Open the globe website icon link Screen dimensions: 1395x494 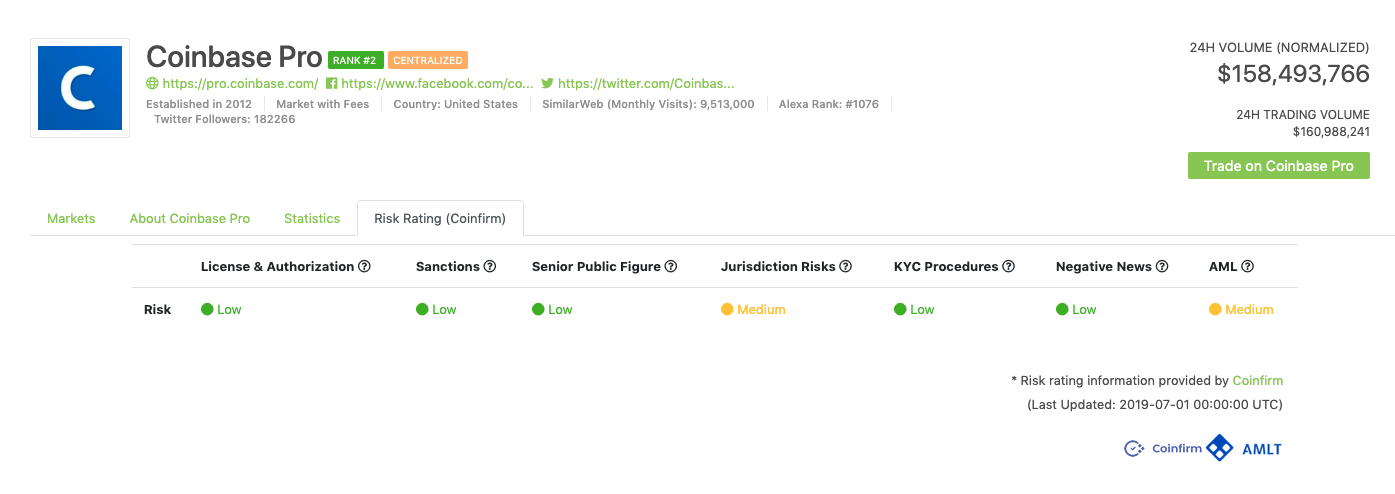[x=152, y=84]
